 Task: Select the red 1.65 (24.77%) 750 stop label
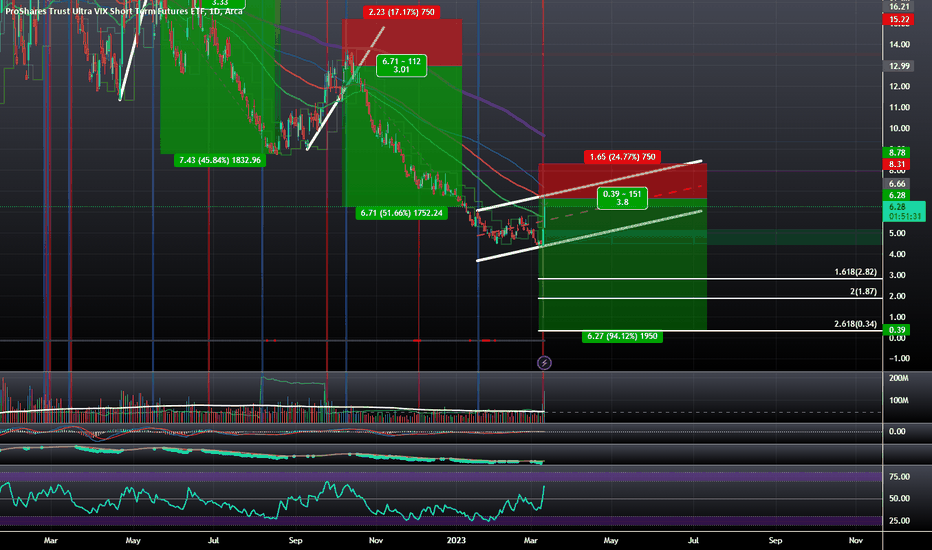point(622,157)
